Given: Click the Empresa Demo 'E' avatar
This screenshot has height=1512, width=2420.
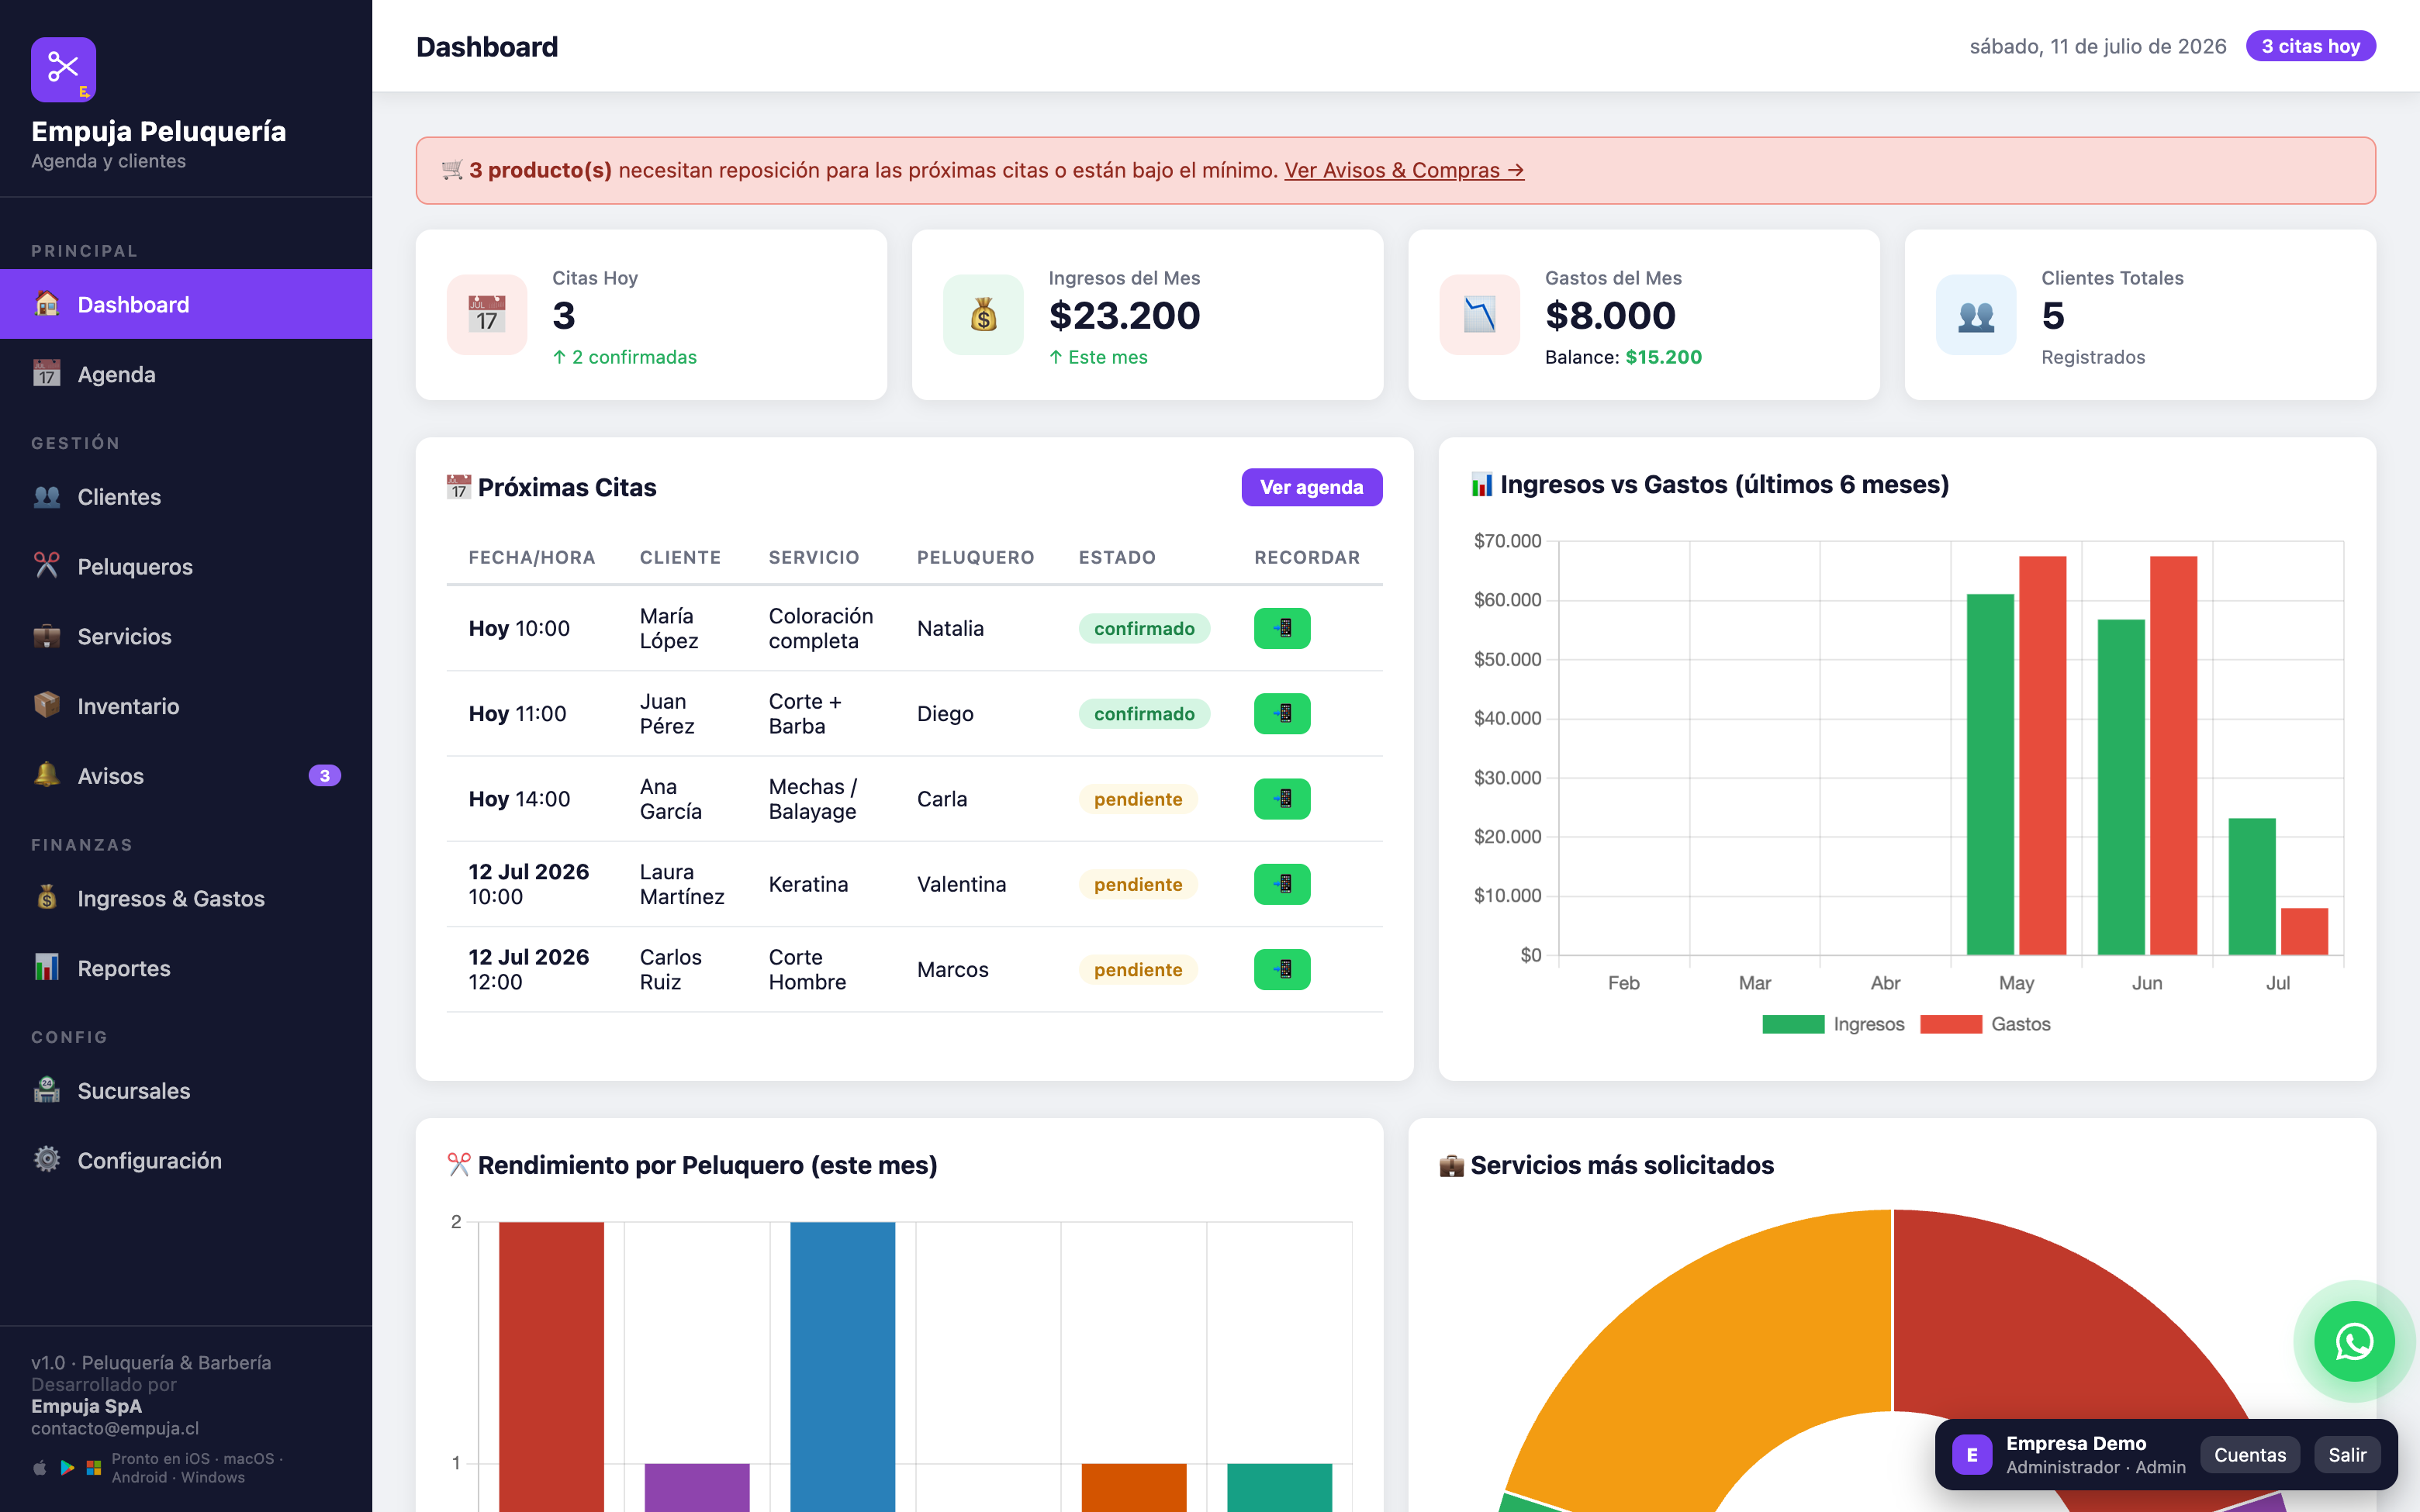Looking at the screenshot, I should point(1972,1455).
